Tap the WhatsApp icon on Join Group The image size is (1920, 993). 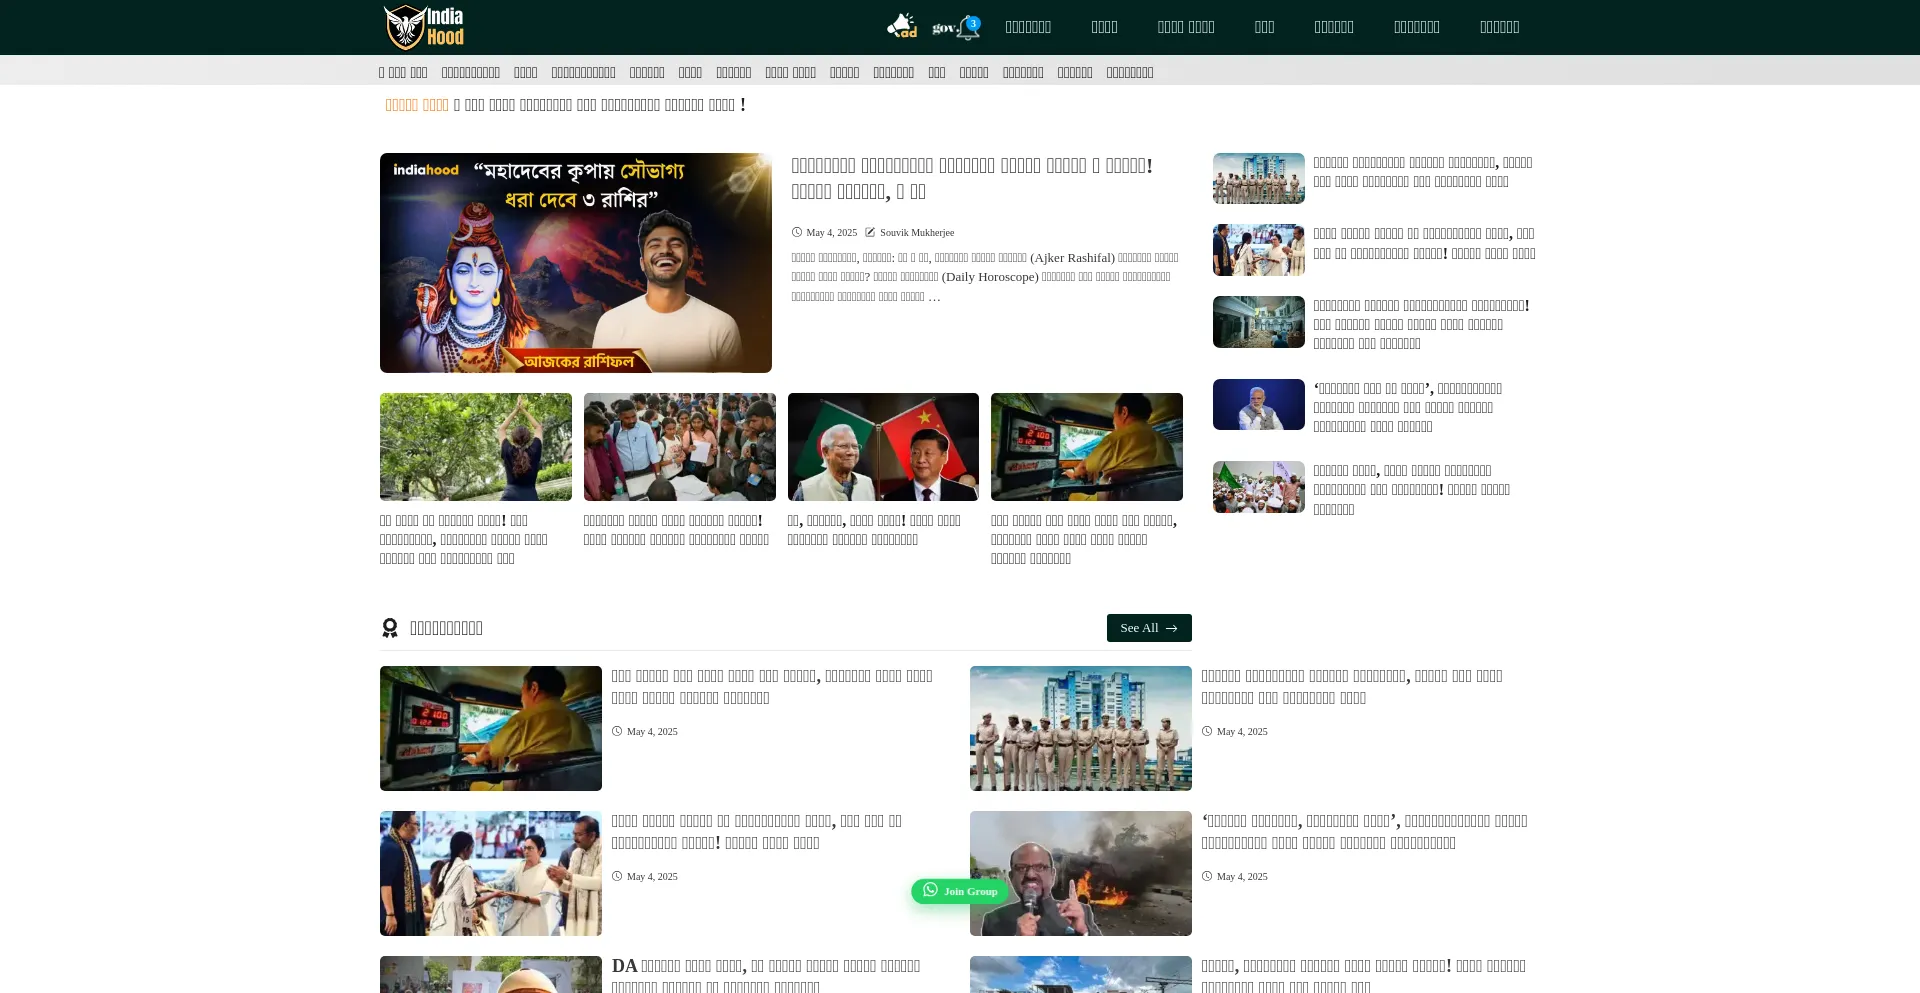click(x=930, y=890)
